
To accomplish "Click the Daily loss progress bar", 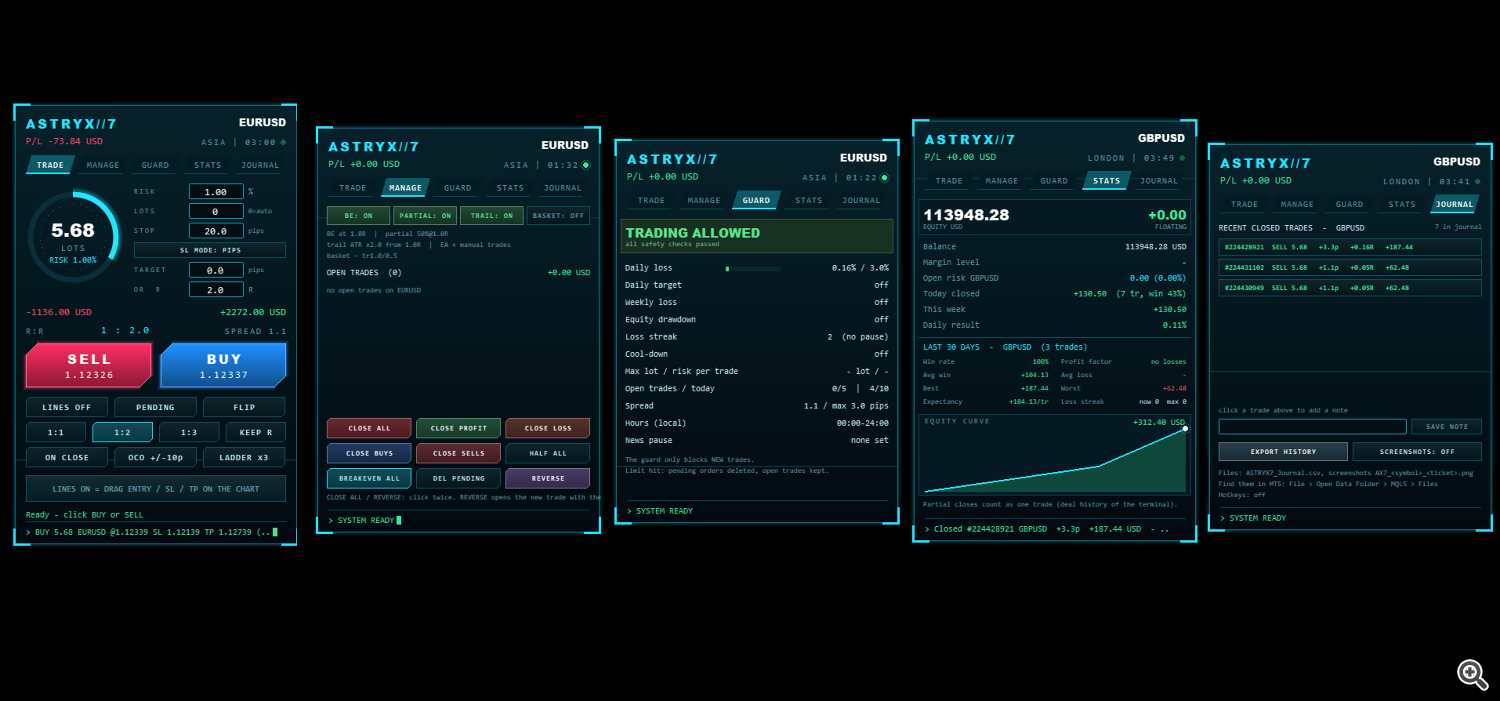I will [753, 268].
